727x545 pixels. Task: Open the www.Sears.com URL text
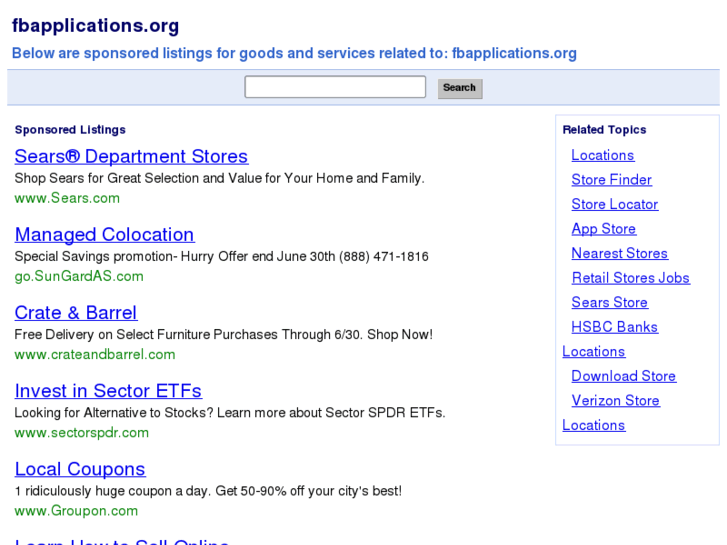point(67,198)
